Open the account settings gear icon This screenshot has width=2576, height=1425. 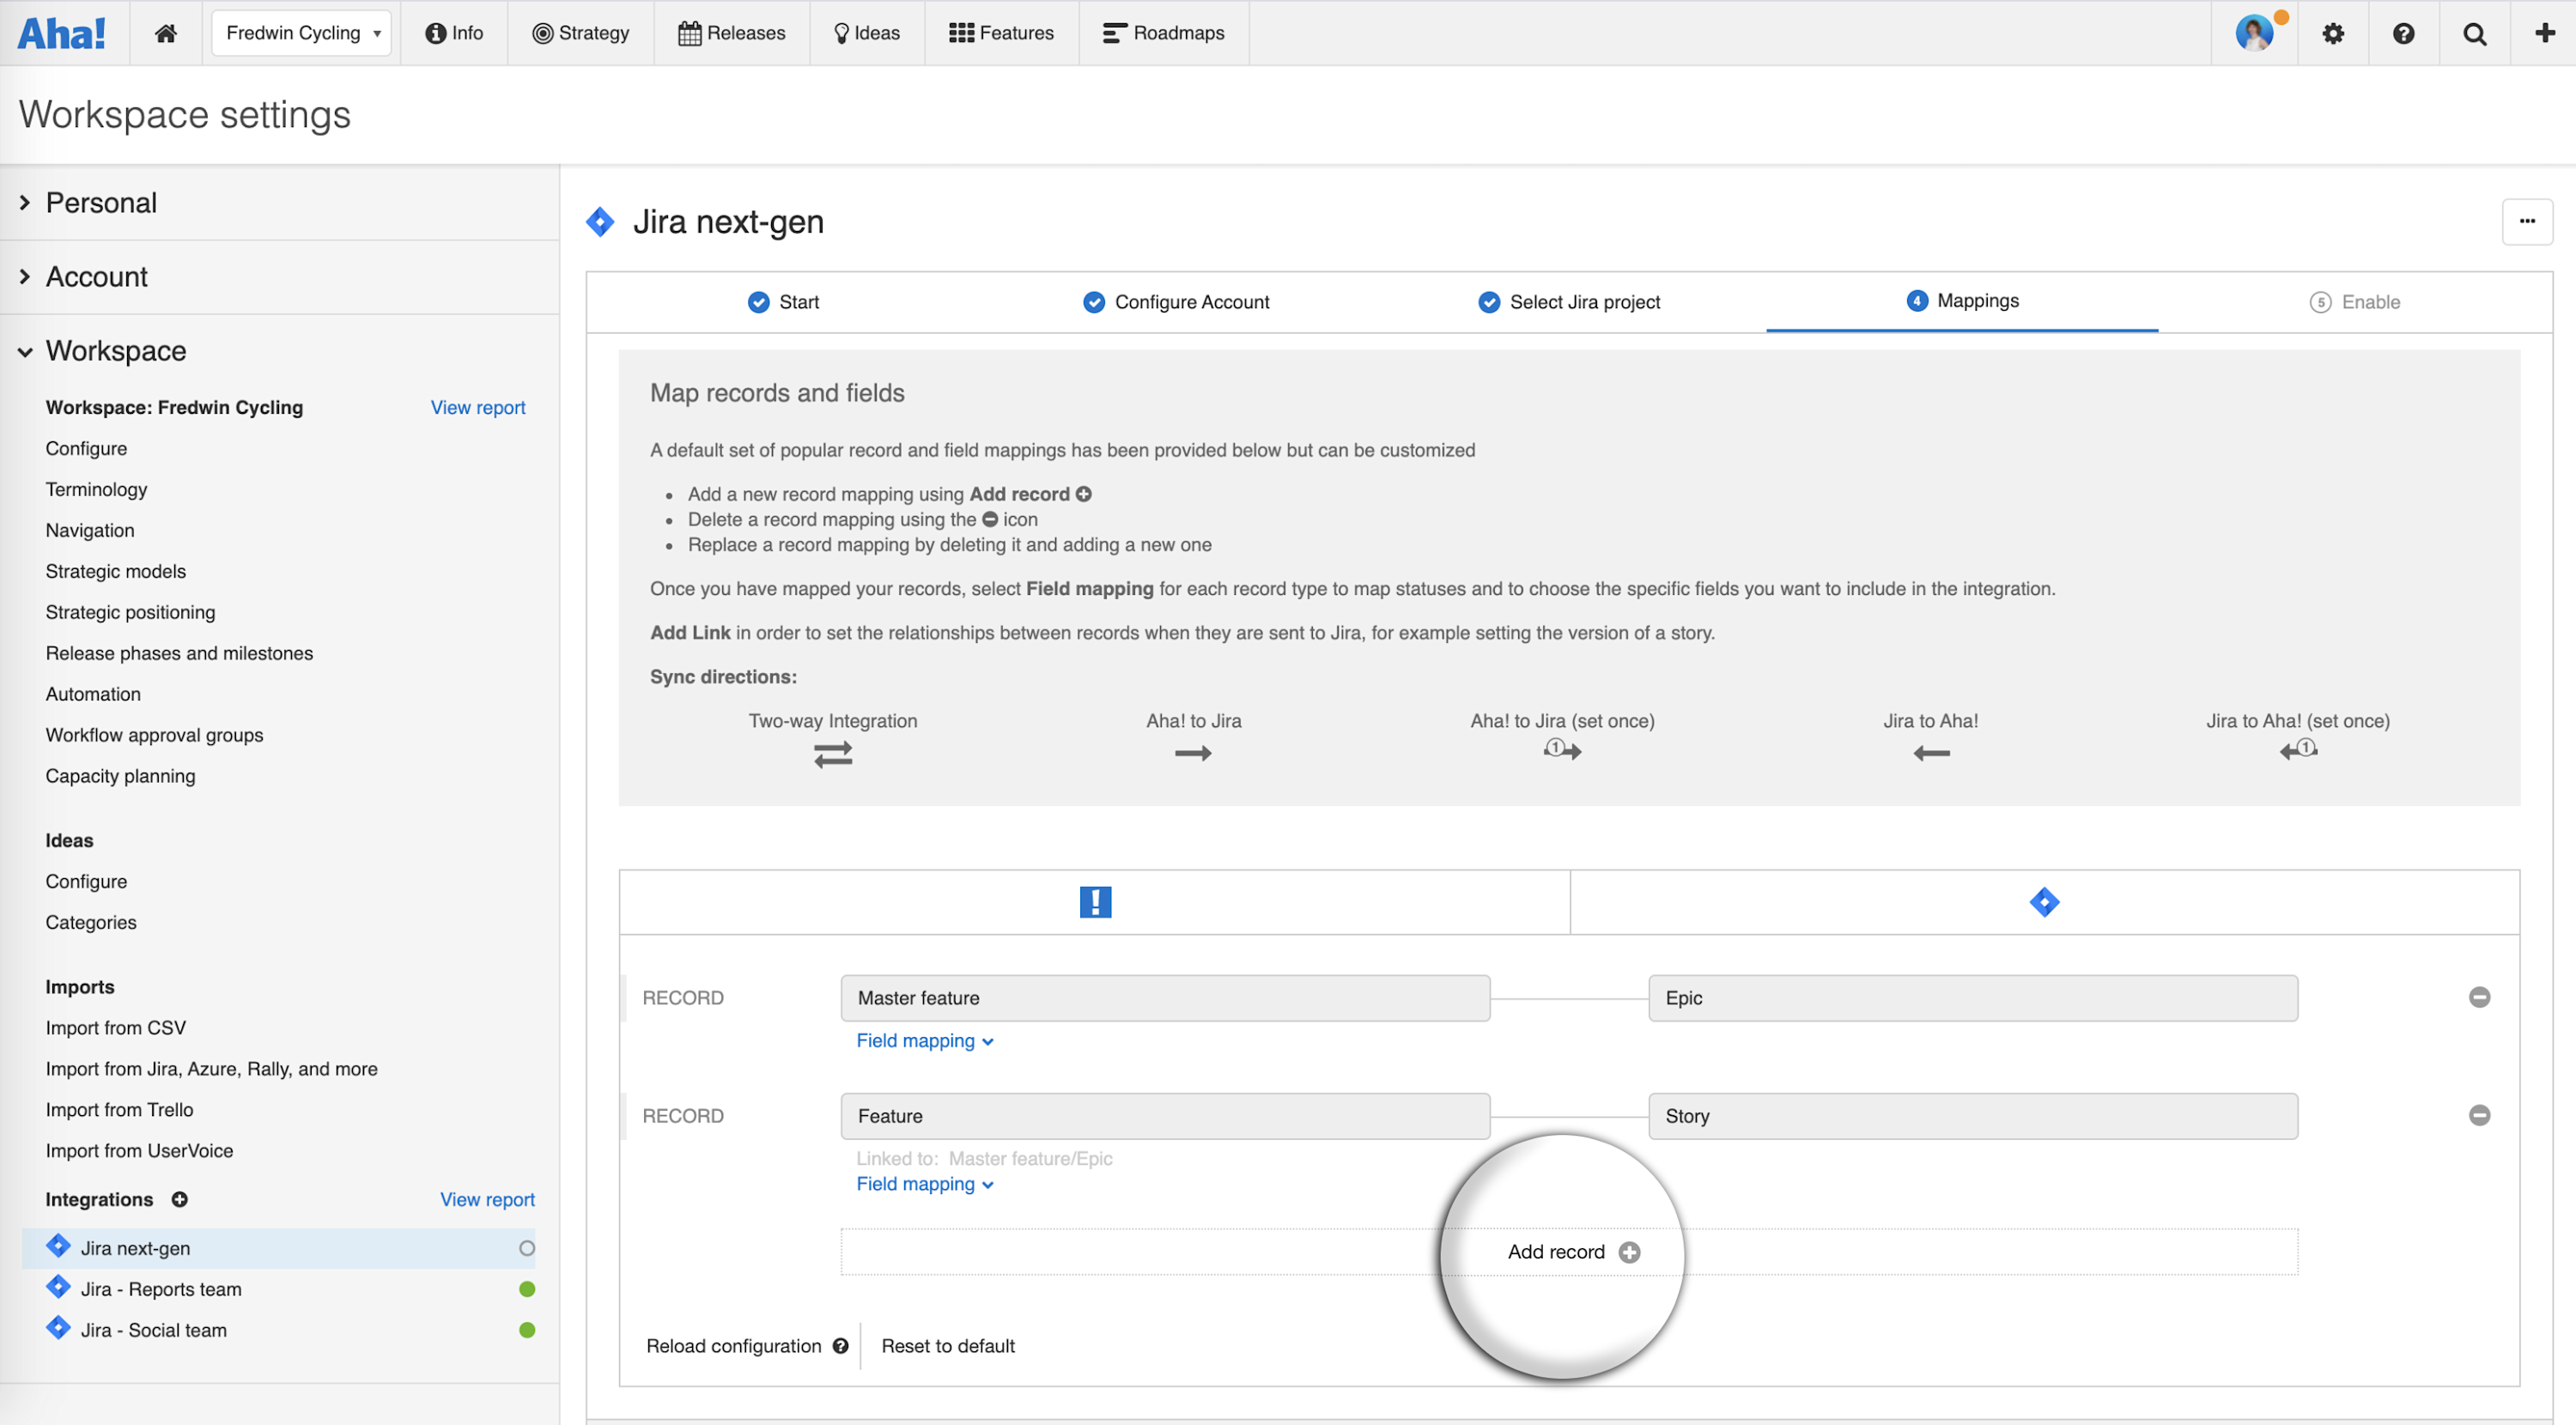(x=2332, y=33)
